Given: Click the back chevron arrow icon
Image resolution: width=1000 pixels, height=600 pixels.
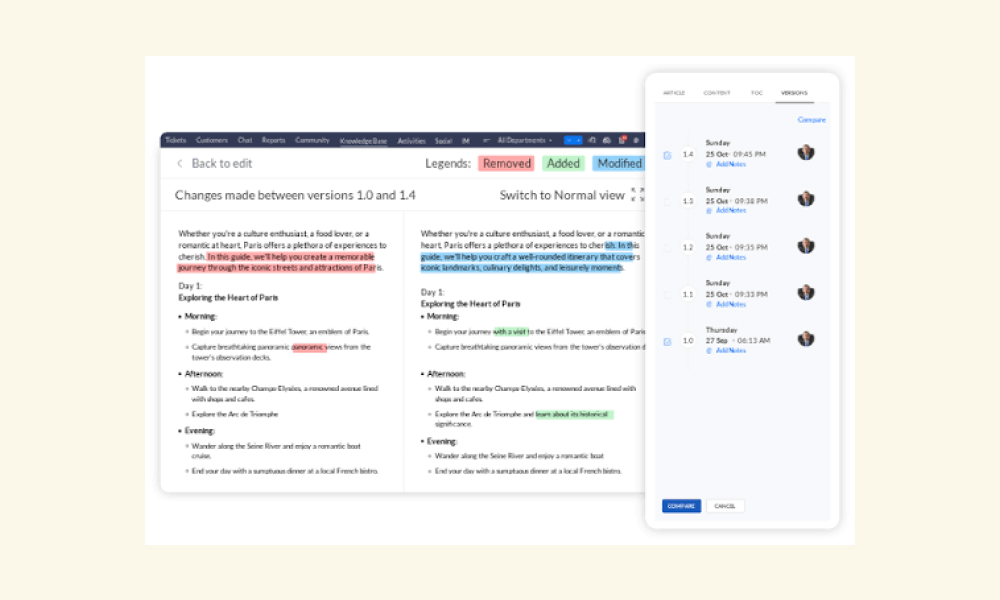Looking at the screenshot, I should (180, 163).
